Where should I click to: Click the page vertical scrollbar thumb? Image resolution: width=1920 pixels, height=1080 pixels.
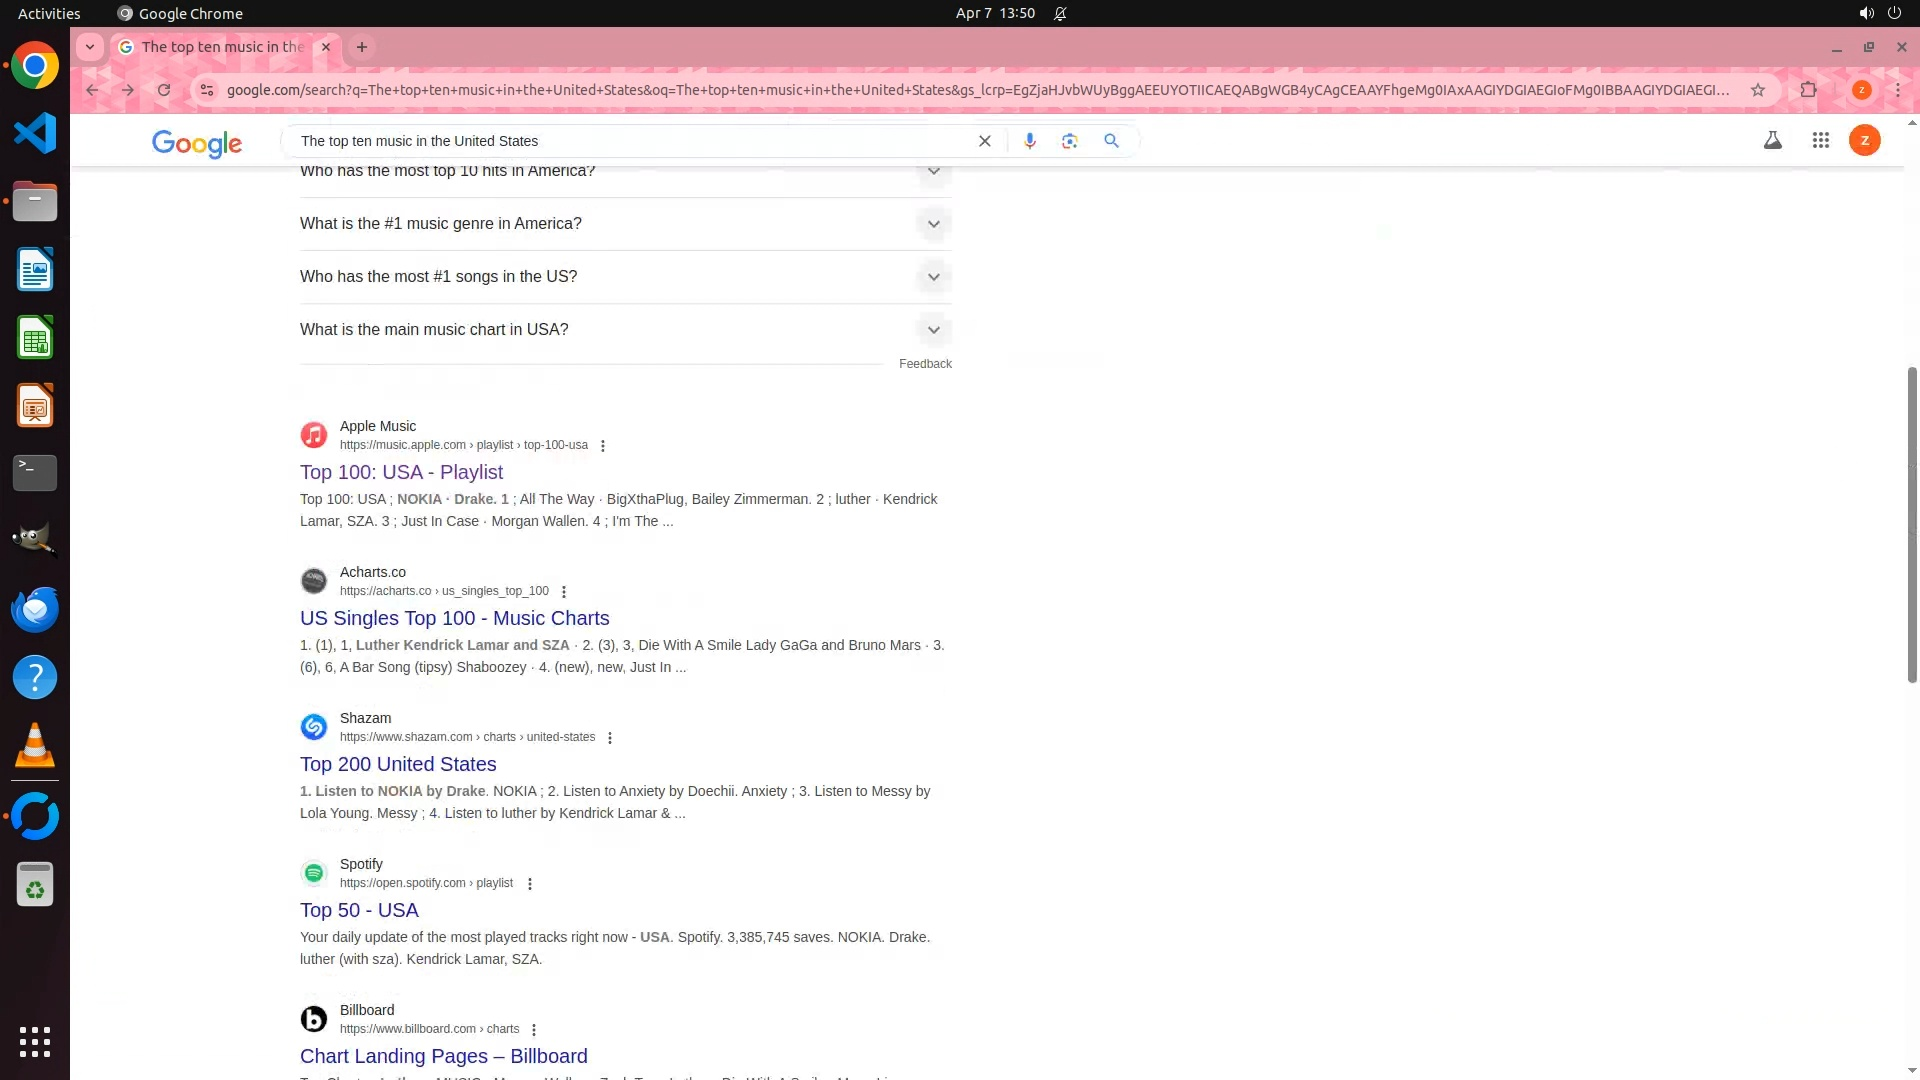point(1912,525)
